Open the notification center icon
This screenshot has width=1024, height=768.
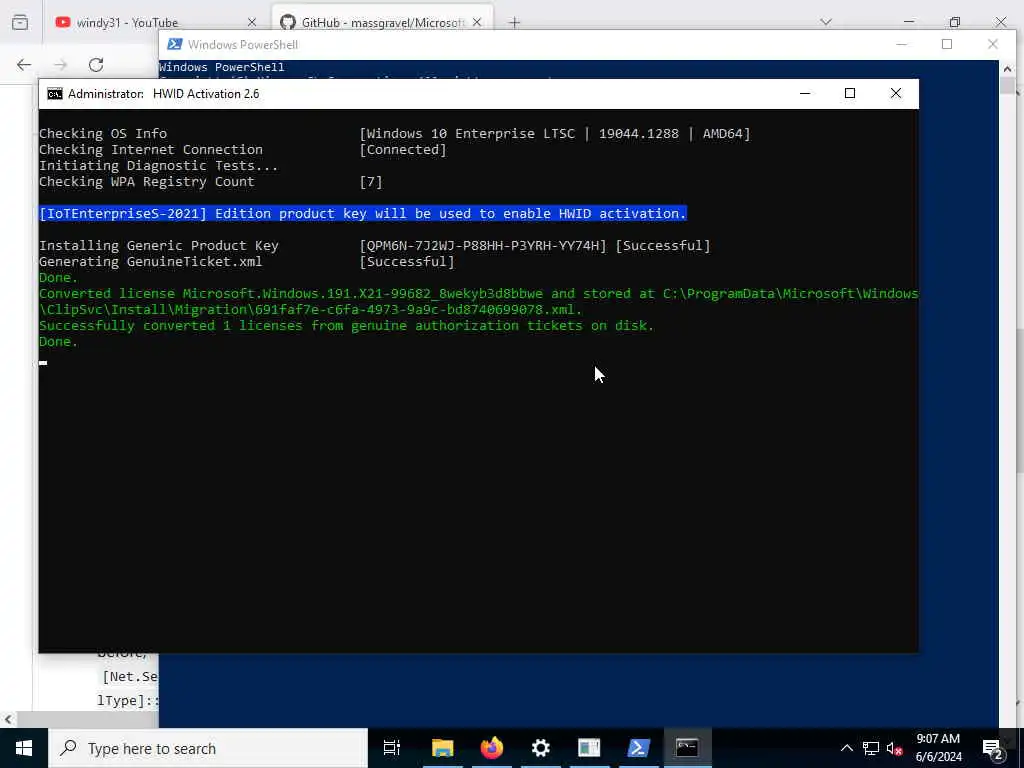pos(993,748)
